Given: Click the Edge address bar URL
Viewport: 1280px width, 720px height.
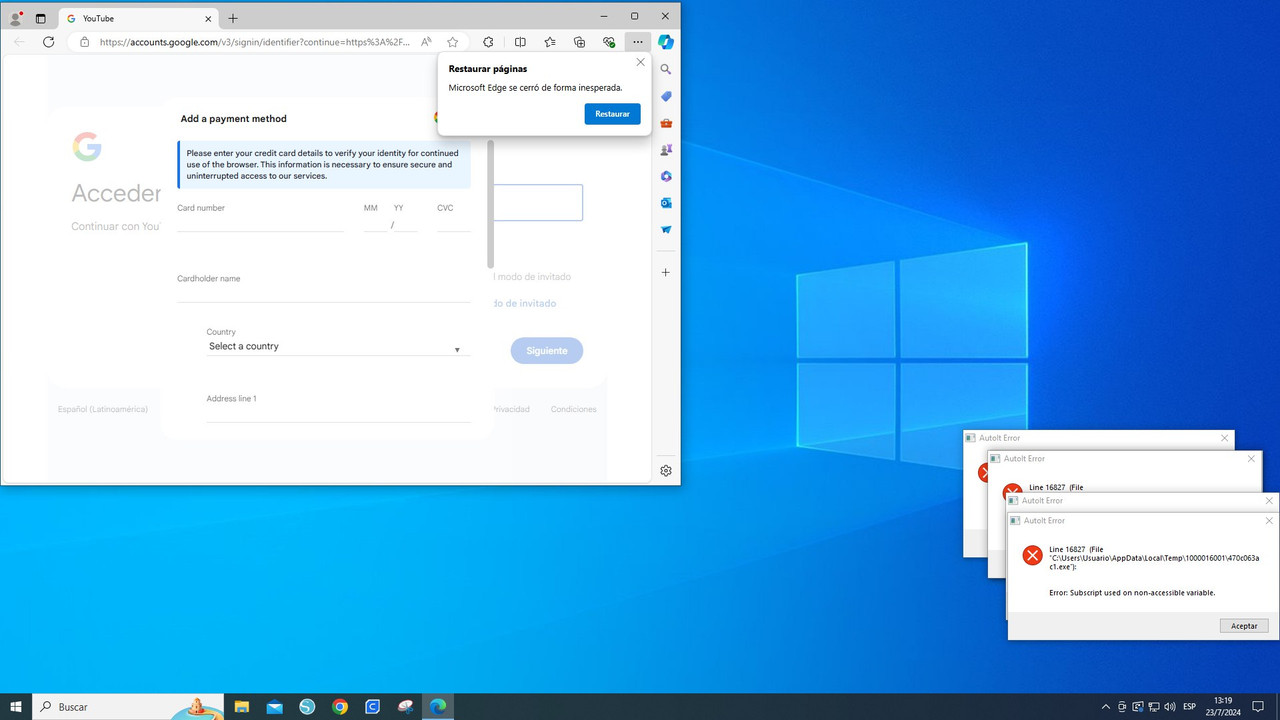Looking at the screenshot, I should (x=255, y=42).
